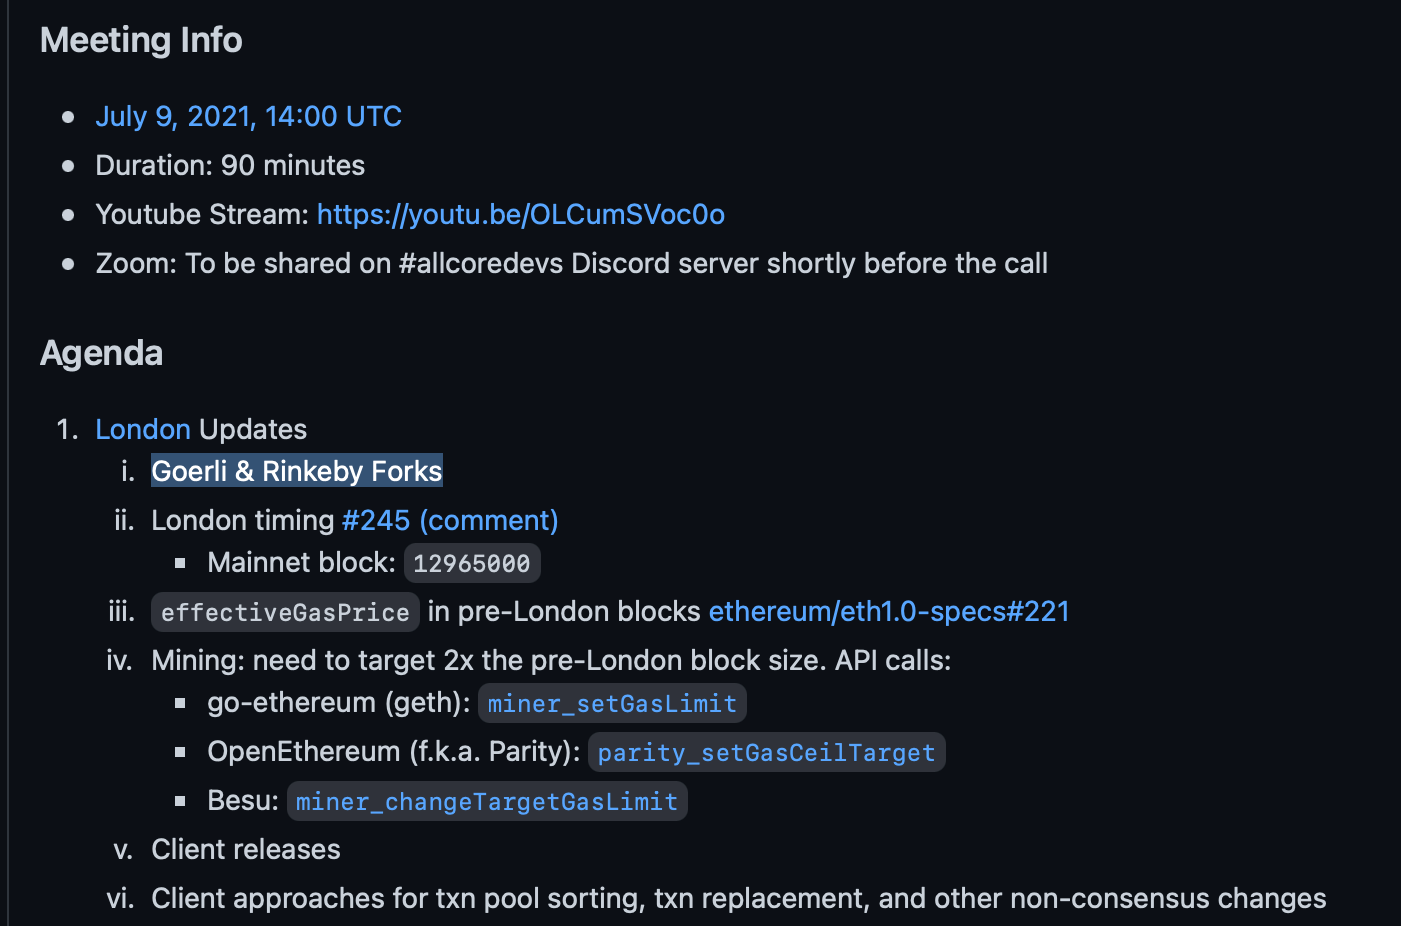Open ethereum/eth1.0-specs#221 link
This screenshot has height=926, width=1401.
[x=889, y=612]
